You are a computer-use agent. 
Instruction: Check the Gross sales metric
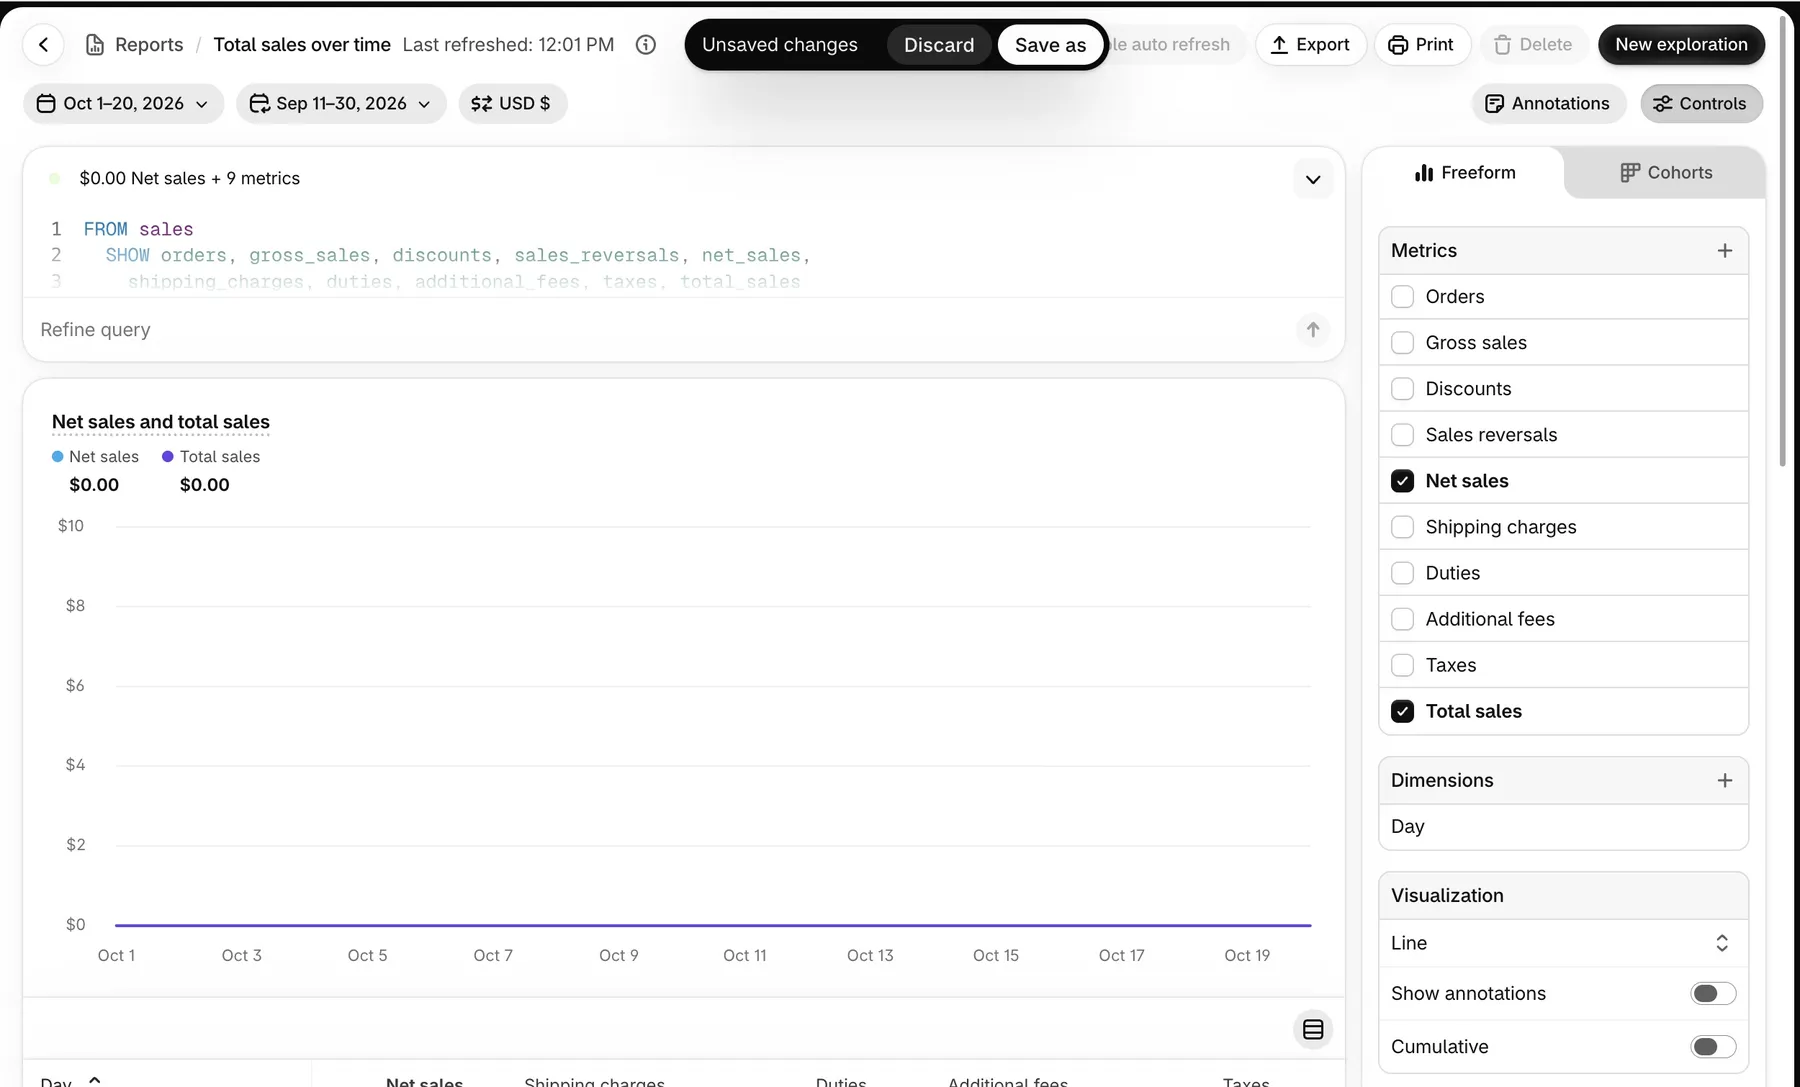click(x=1403, y=343)
